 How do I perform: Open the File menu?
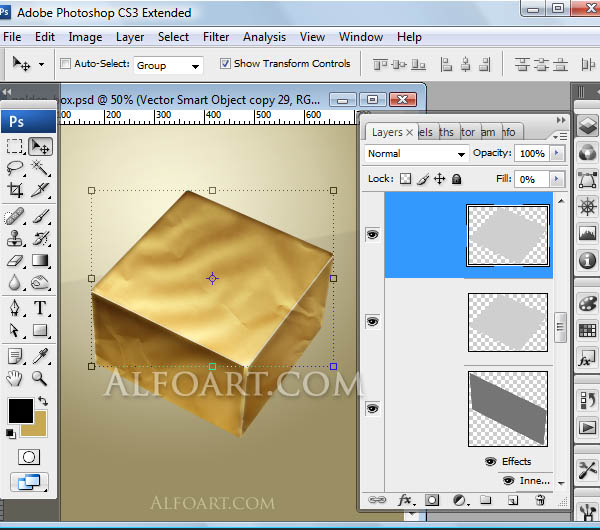(12, 37)
